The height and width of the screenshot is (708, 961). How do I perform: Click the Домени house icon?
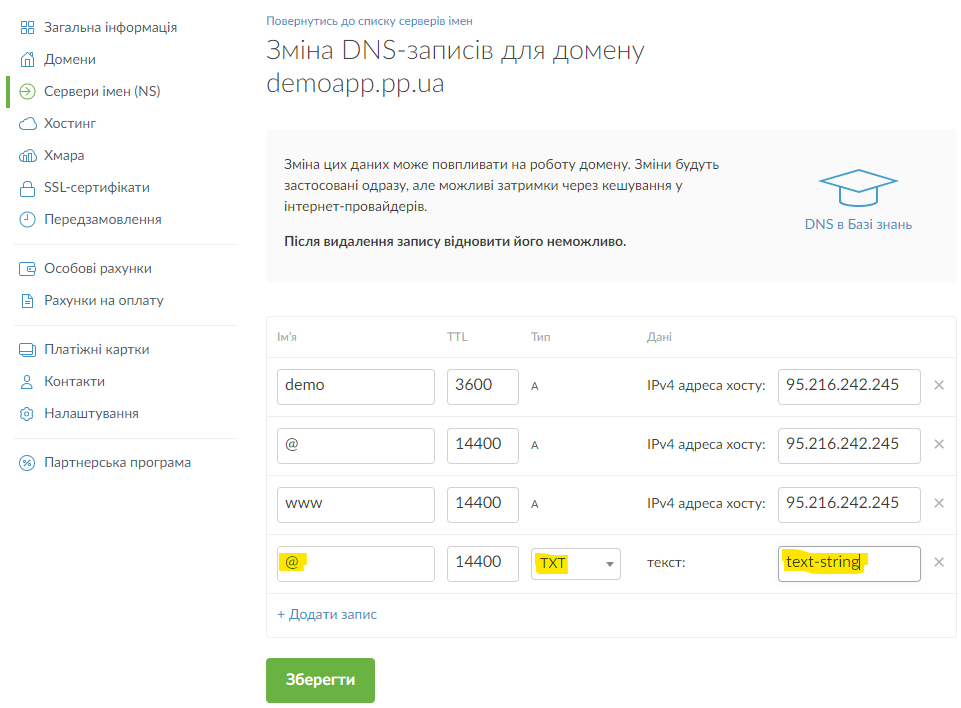[x=27, y=59]
